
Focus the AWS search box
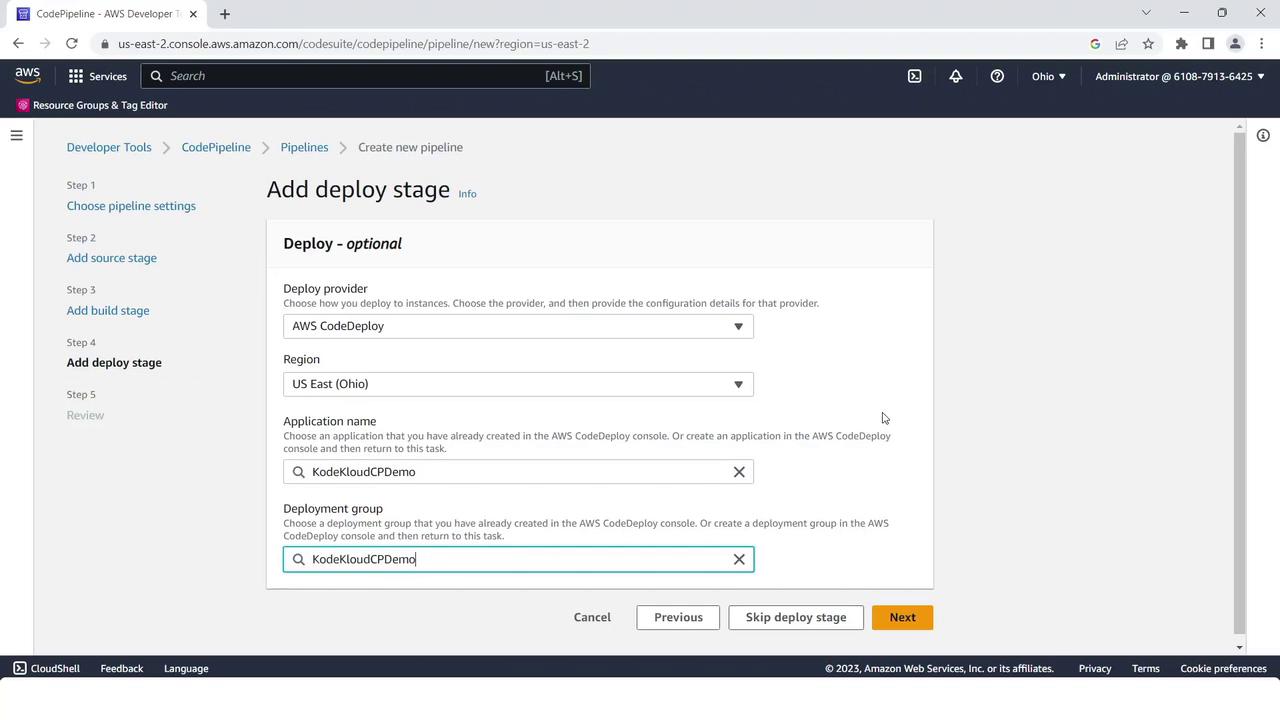[366, 76]
